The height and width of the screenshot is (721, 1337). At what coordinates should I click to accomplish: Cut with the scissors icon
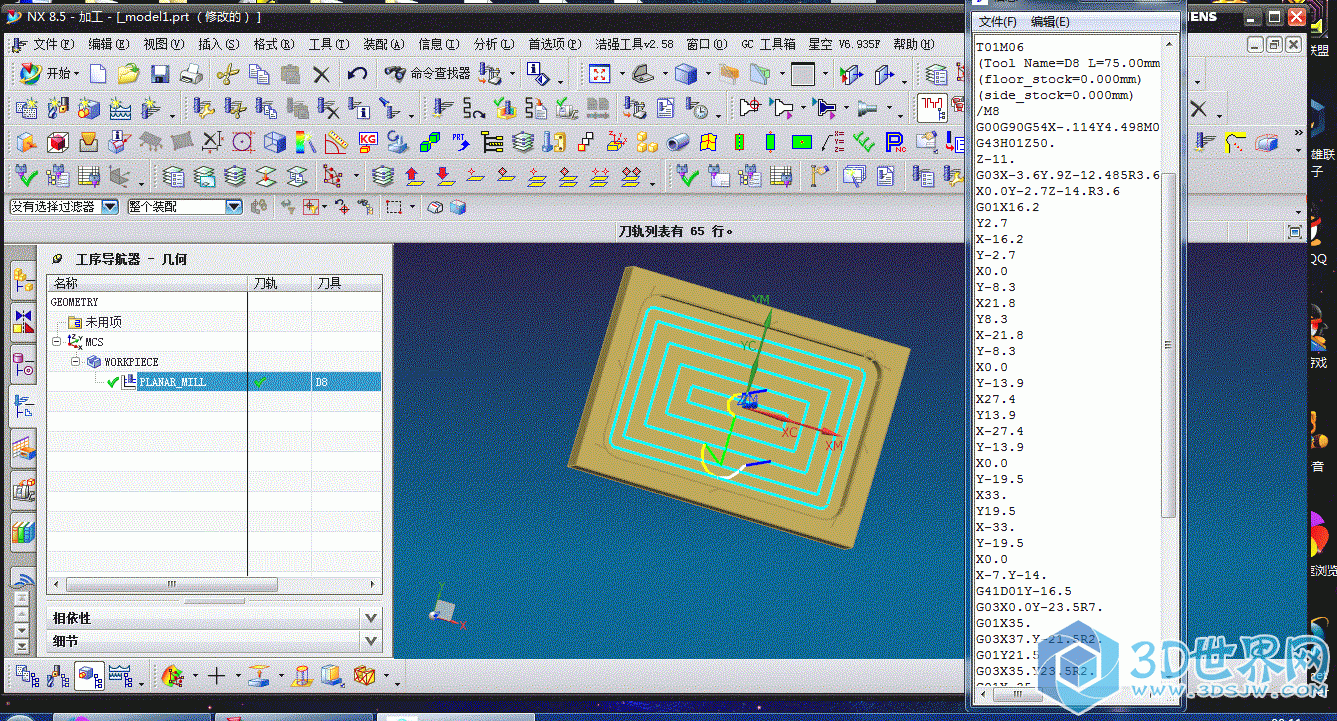[x=228, y=74]
